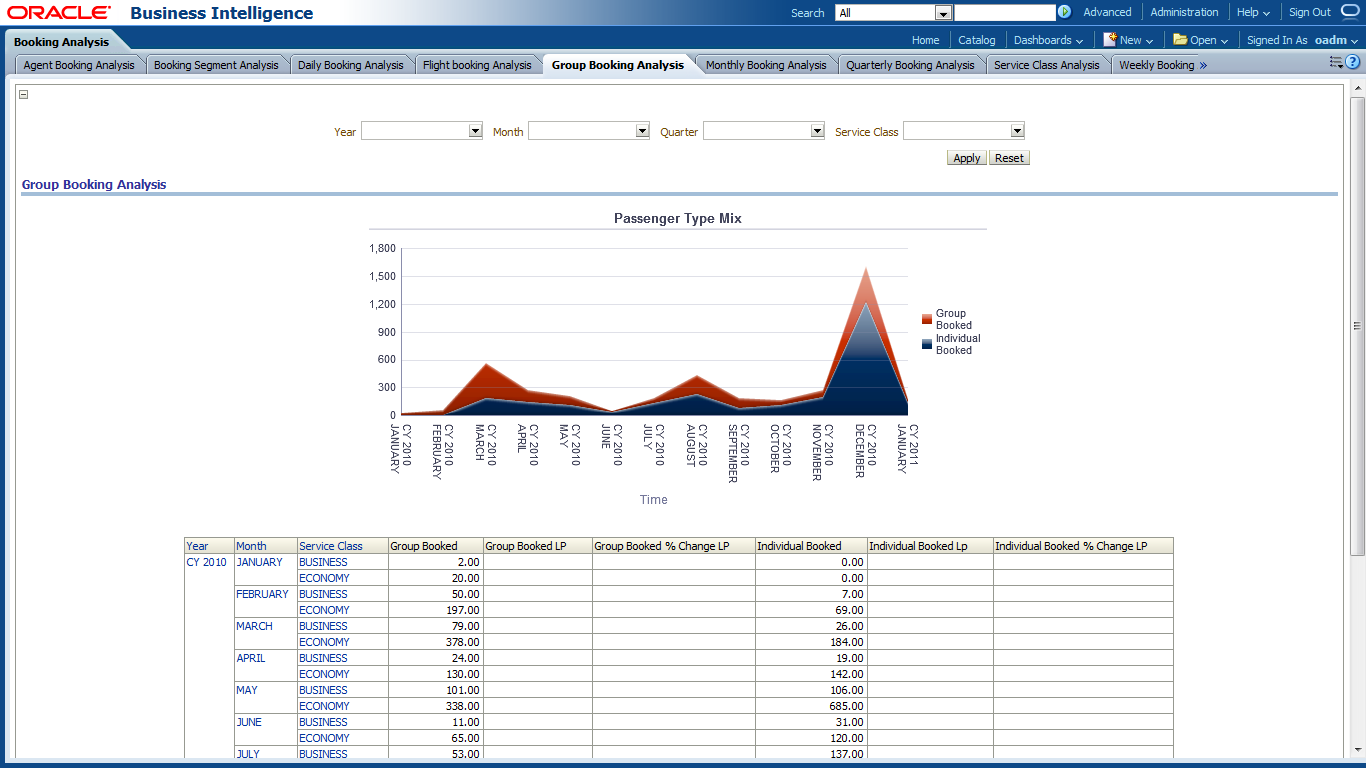Click the New document icon
The width and height of the screenshot is (1366, 768).
point(1109,40)
